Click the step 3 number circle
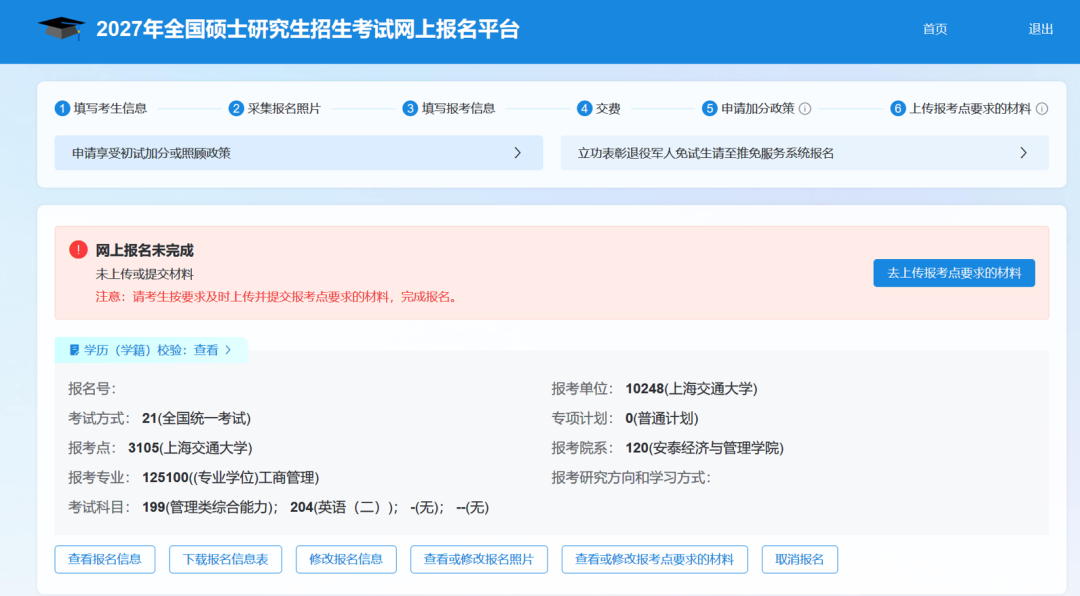The height and width of the screenshot is (596, 1080). pos(411,108)
